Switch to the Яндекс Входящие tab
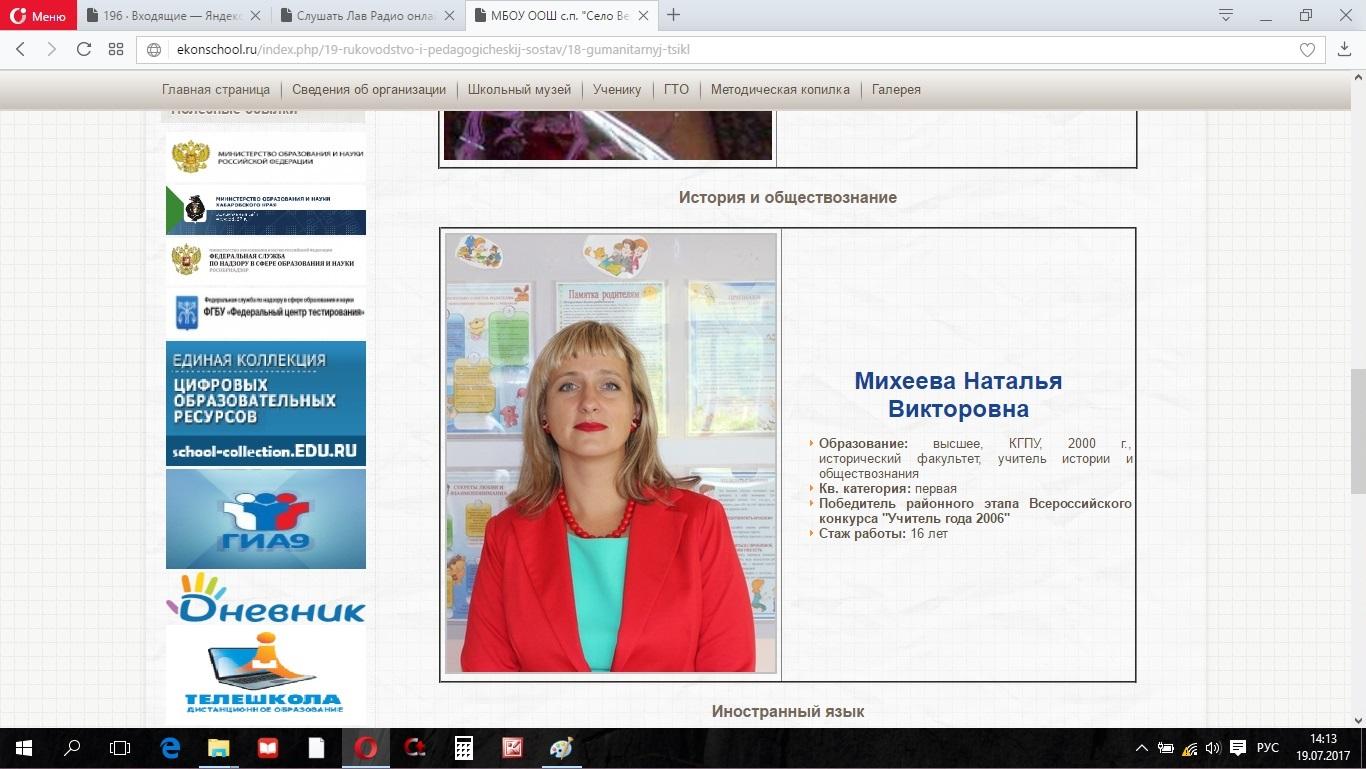The height and width of the screenshot is (769, 1366). click(173, 15)
